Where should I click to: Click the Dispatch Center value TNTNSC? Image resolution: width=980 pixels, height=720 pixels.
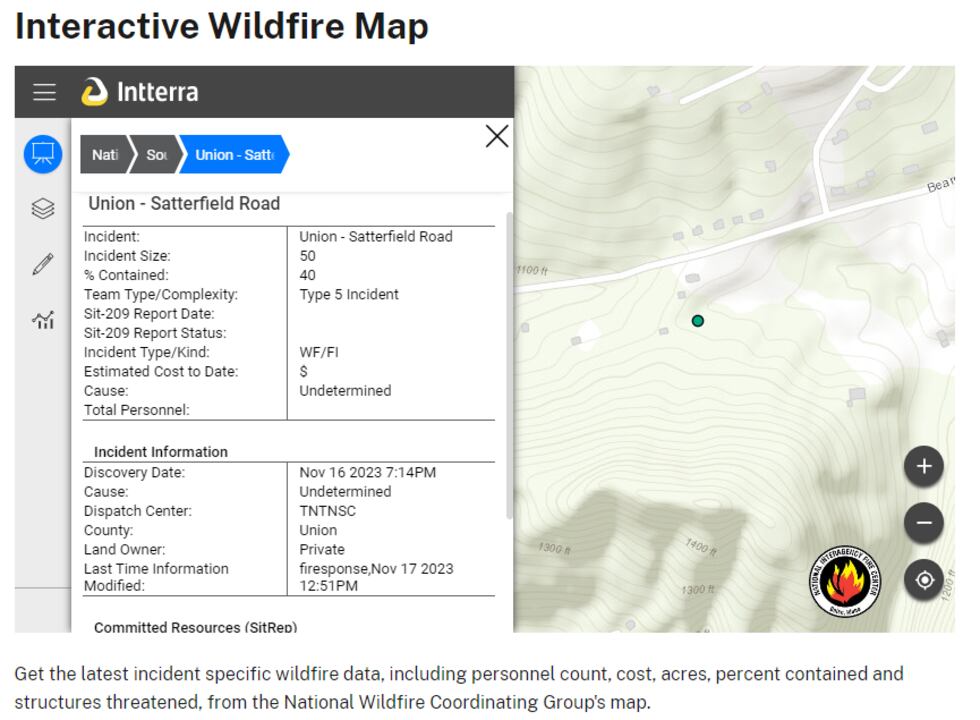328,511
